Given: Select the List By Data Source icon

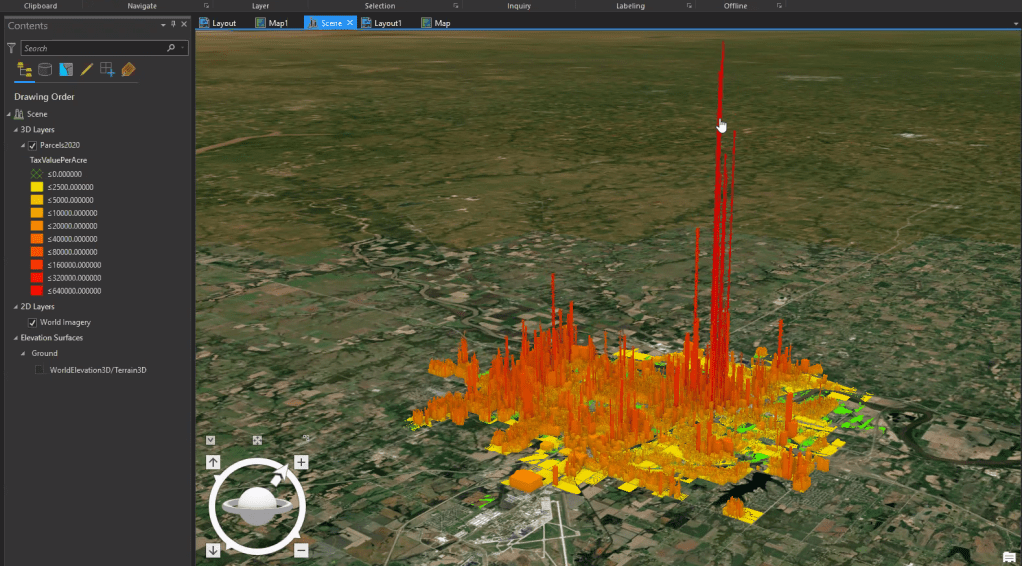Looking at the screenshot, I should tap(45, 70).
